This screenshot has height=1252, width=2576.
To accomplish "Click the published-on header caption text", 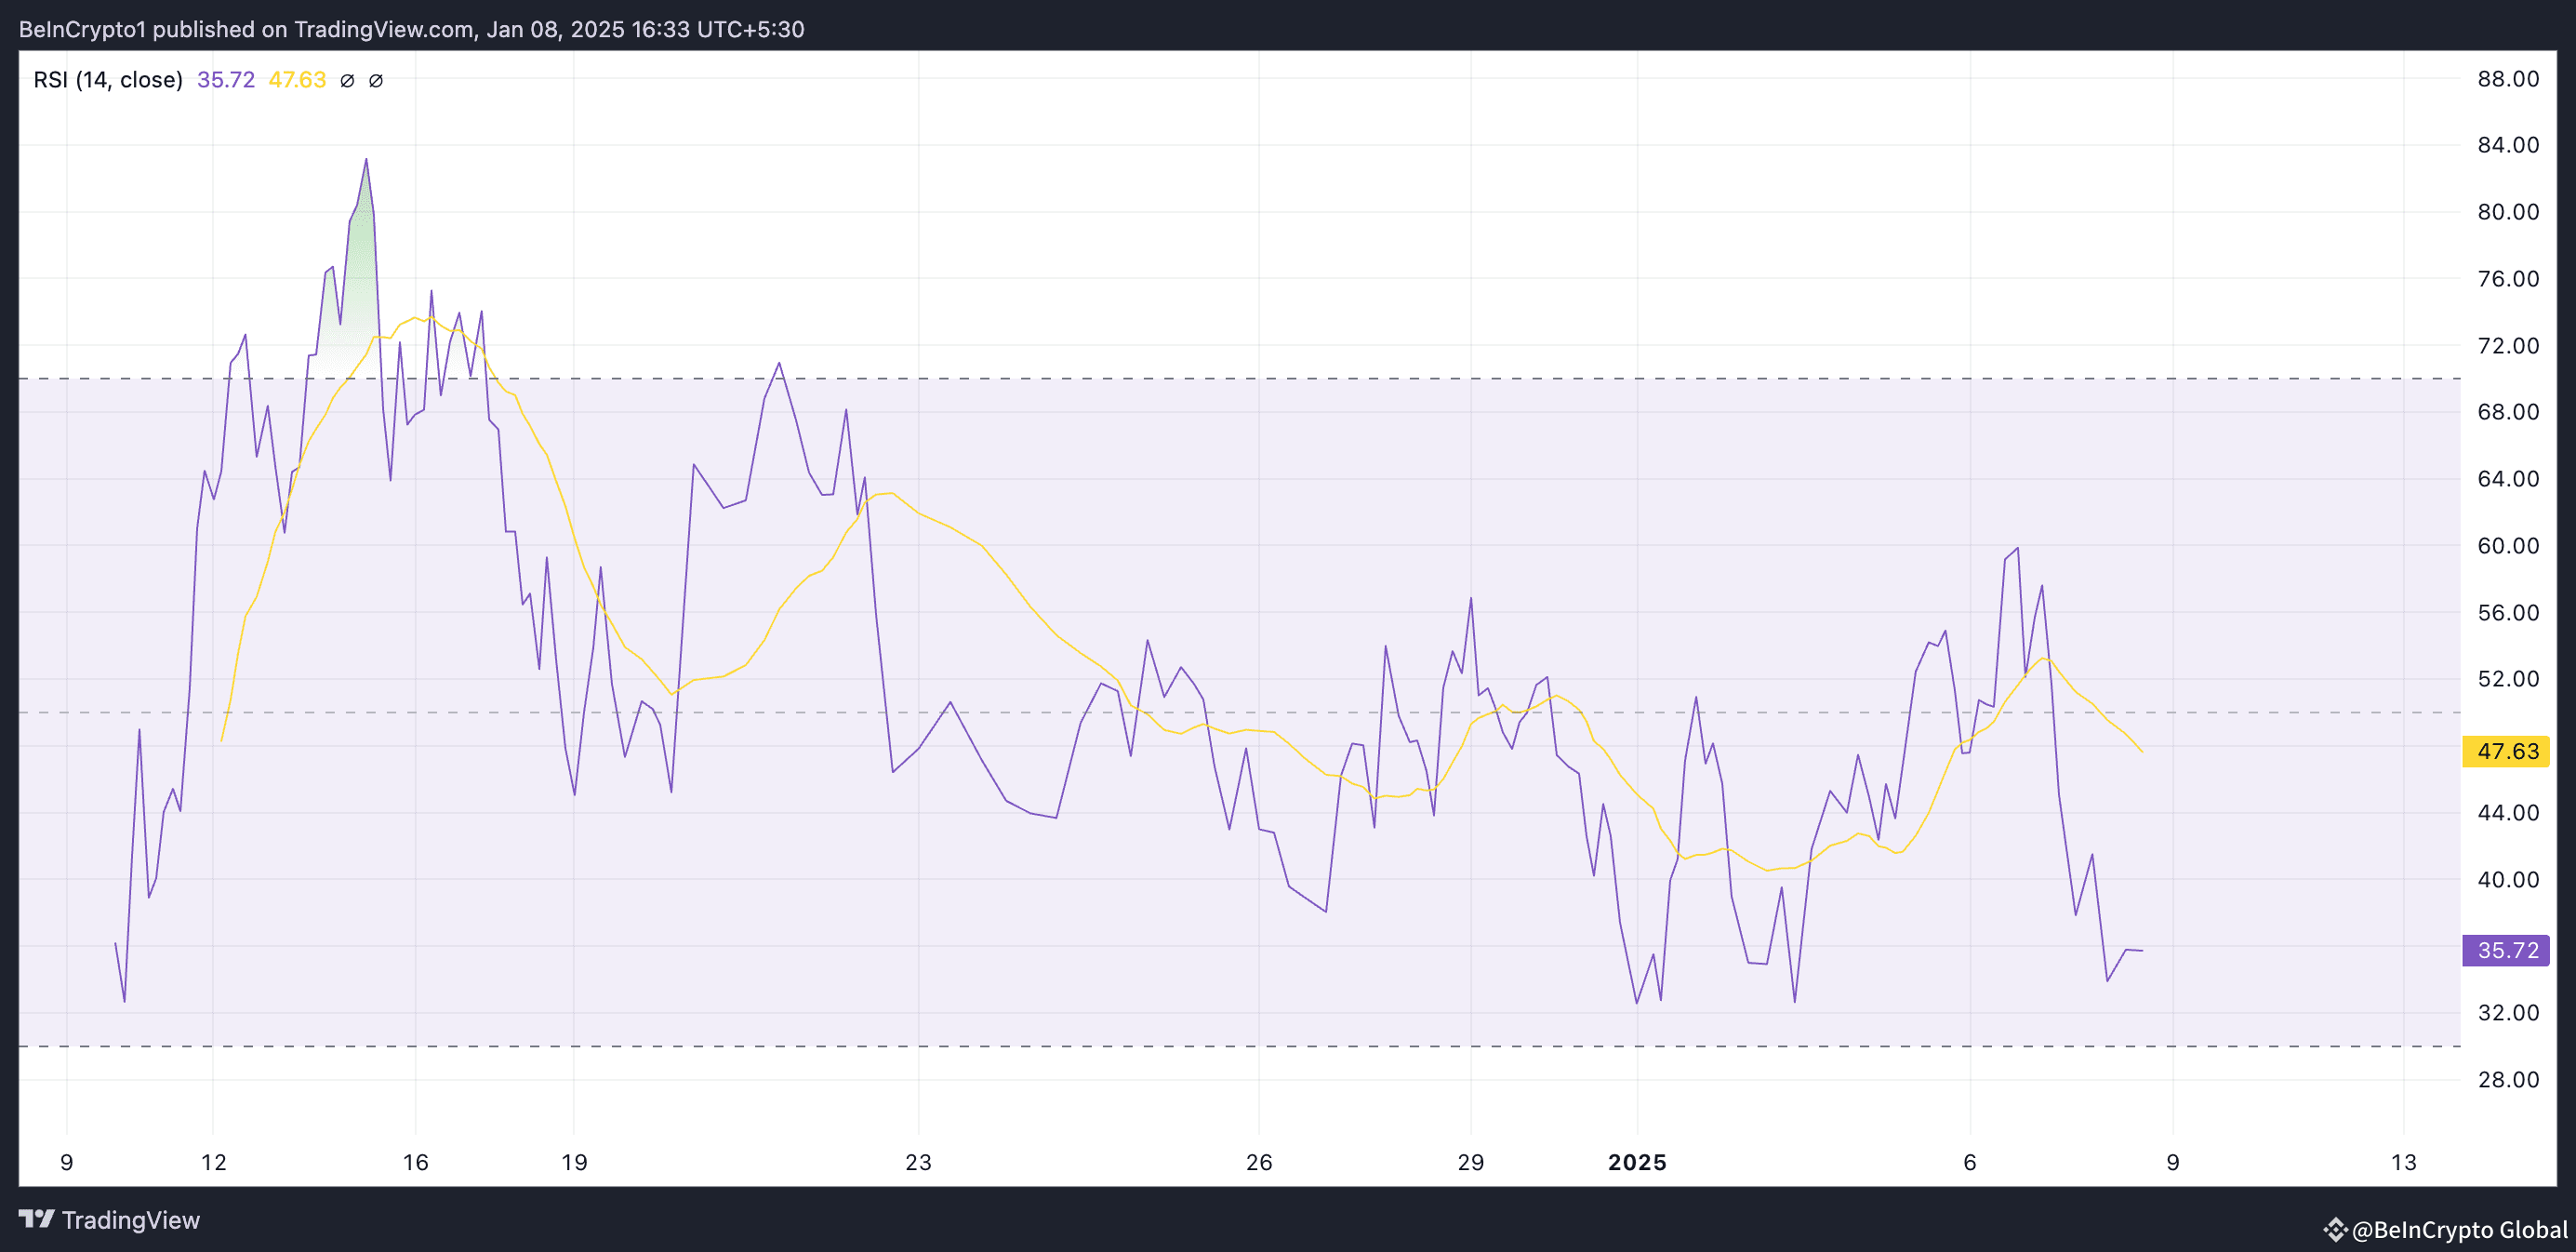I will pyautogui.click(x=411, y=29).
